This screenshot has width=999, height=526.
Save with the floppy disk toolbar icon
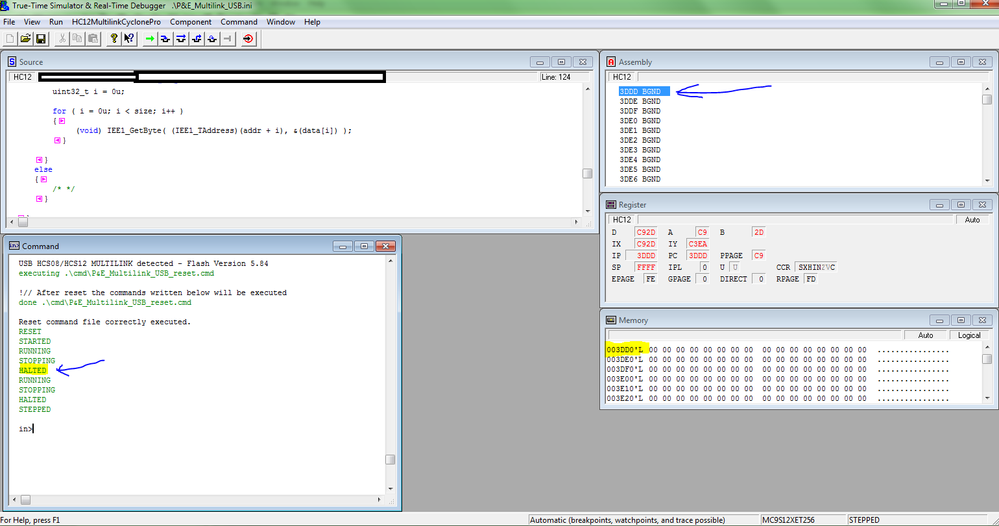[x=41, y=39]
